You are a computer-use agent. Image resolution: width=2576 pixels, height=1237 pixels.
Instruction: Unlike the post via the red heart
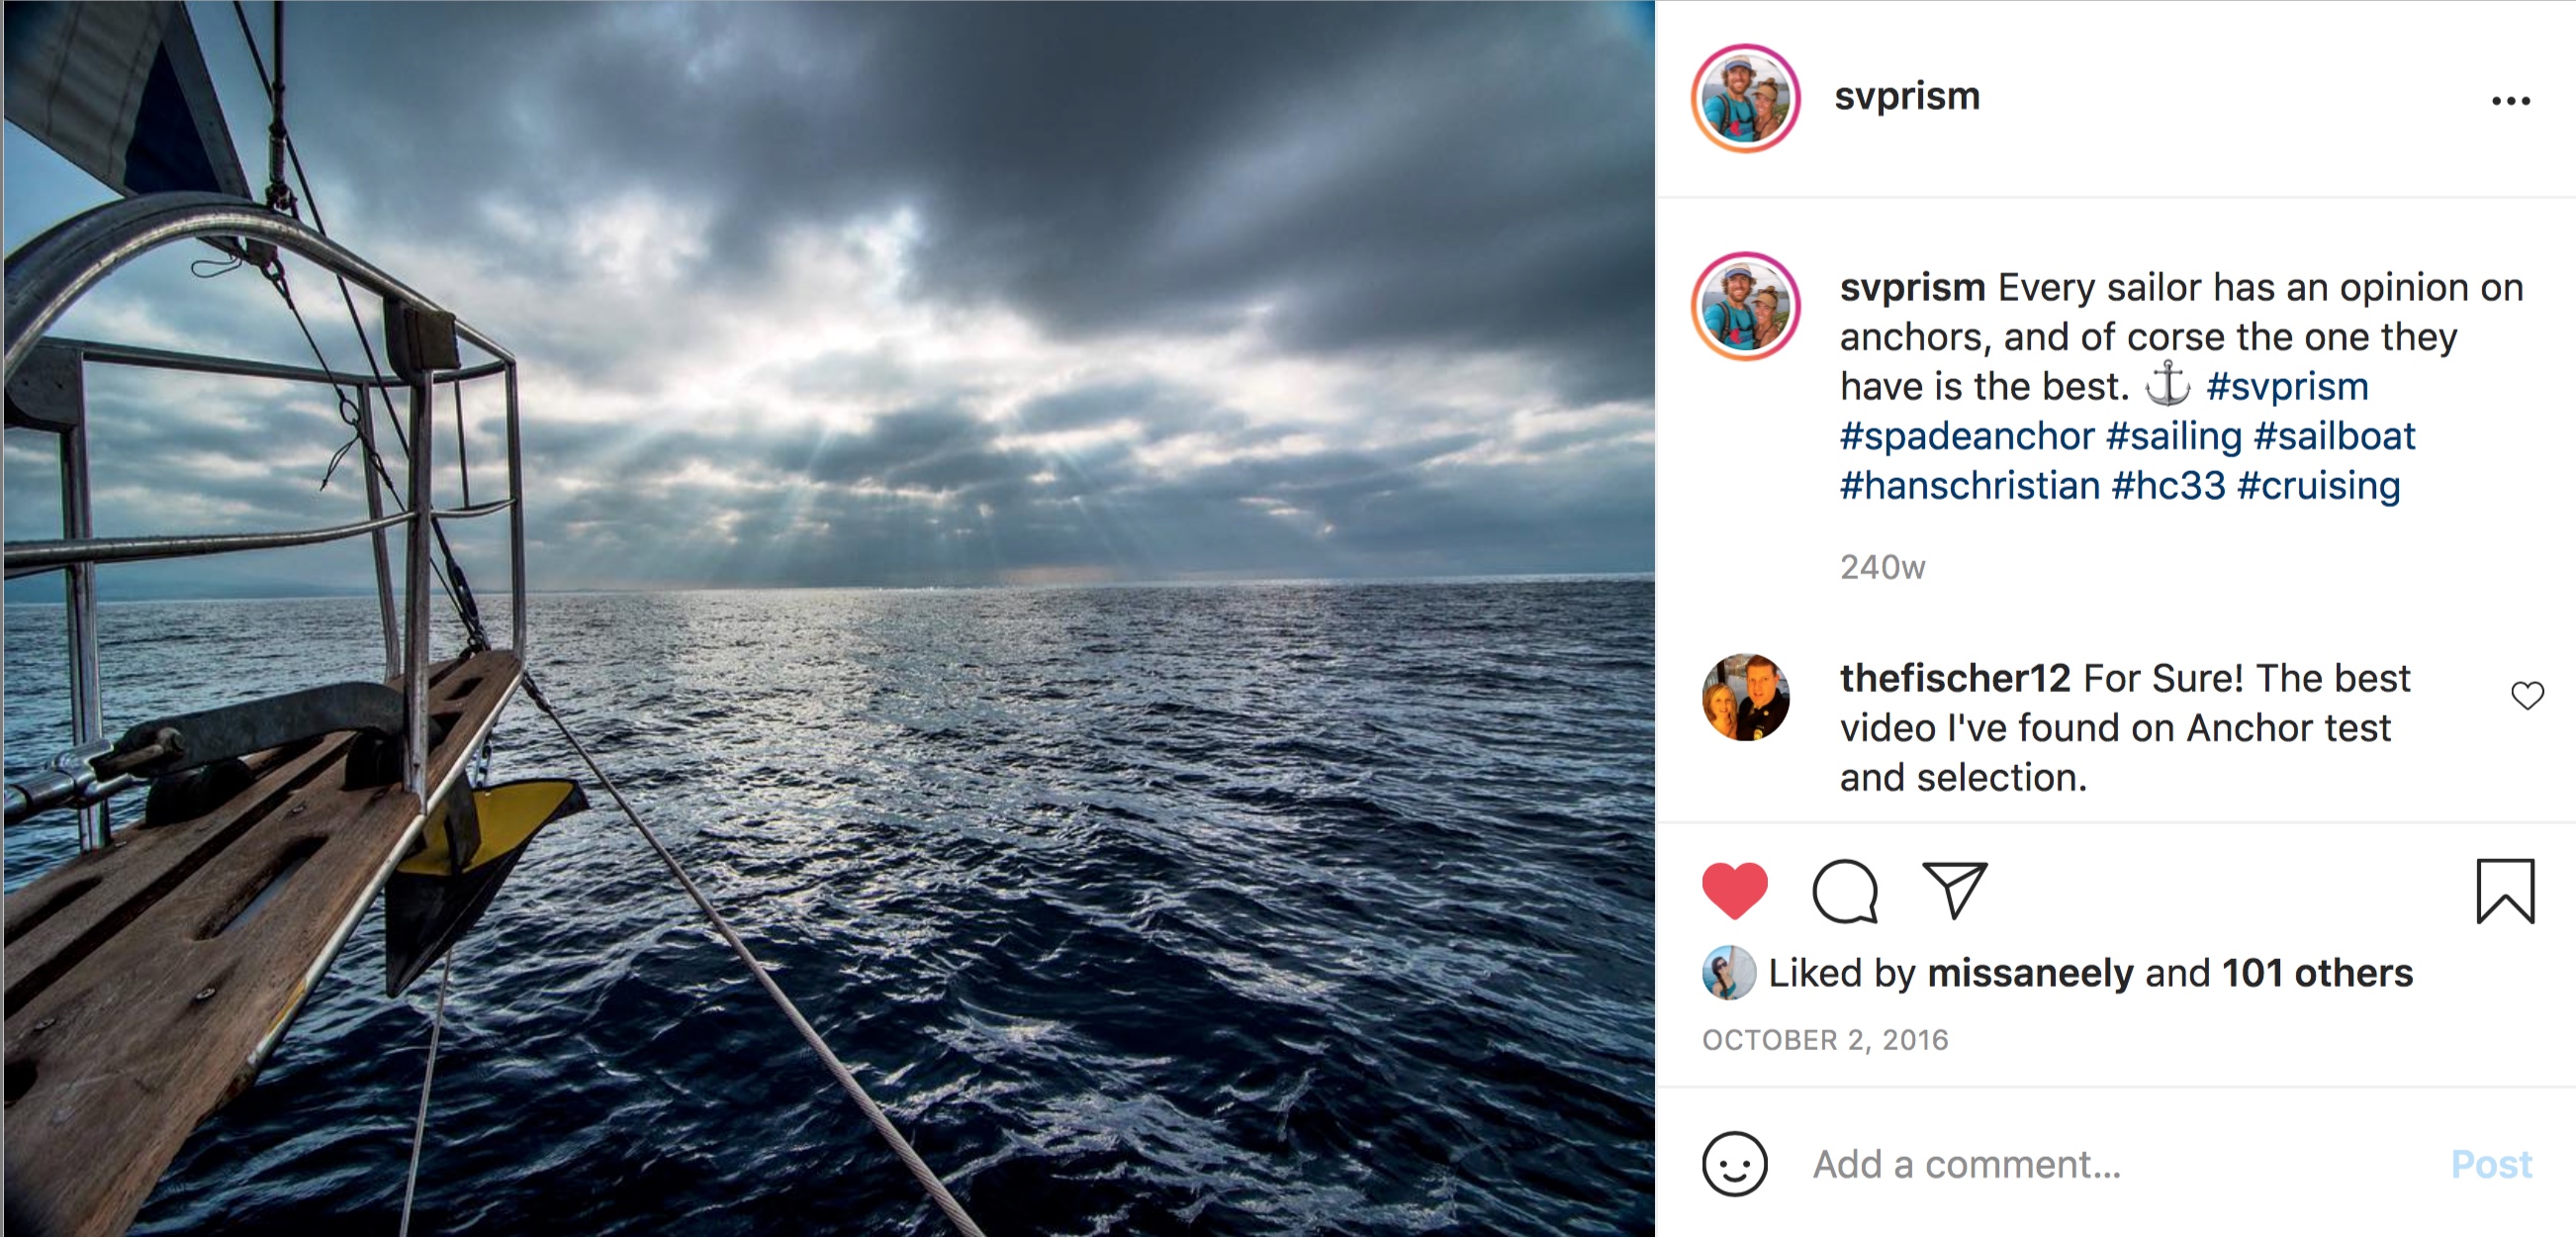[1735, 890]
